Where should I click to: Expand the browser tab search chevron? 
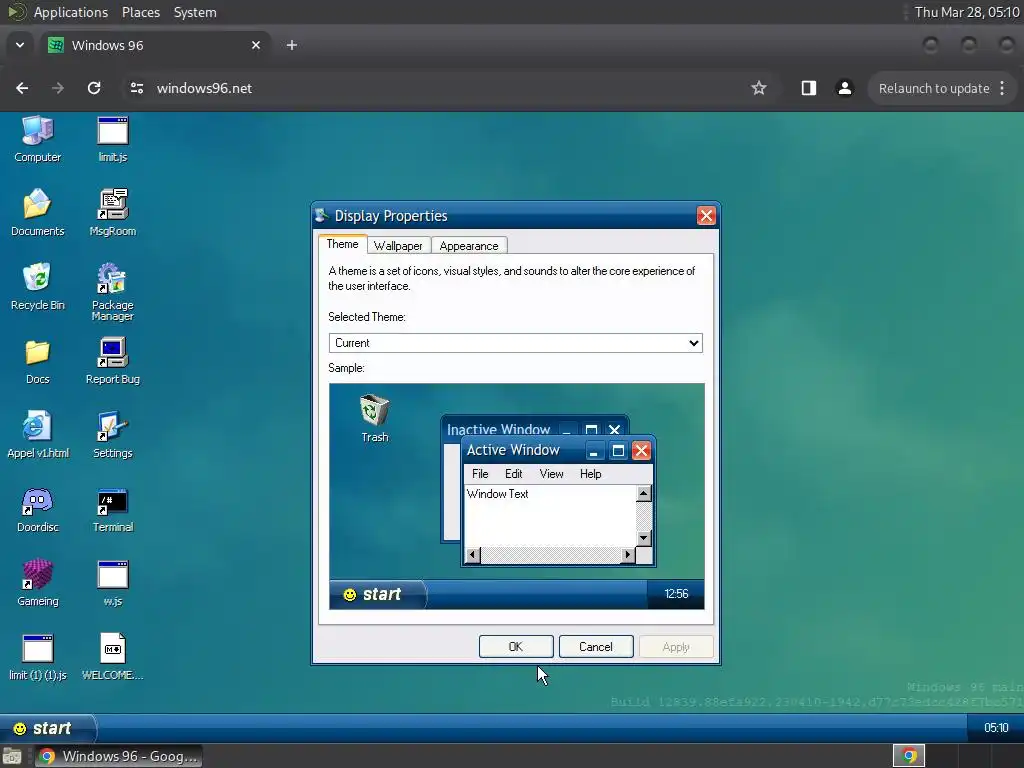(20, 45)
